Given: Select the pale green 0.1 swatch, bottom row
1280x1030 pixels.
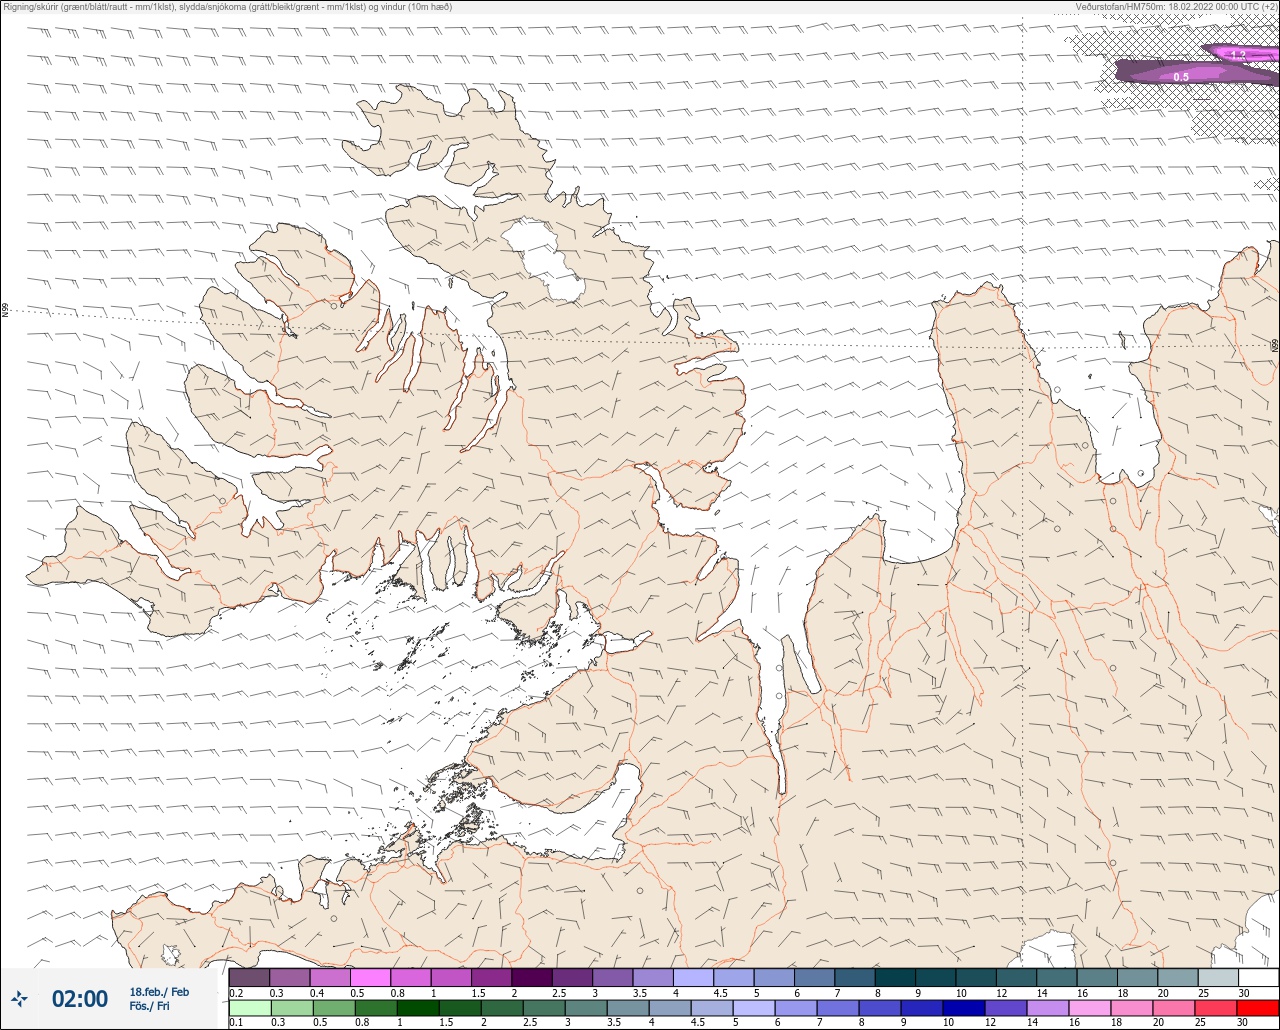Looking at the screenshot, I should coord(249,1007).
